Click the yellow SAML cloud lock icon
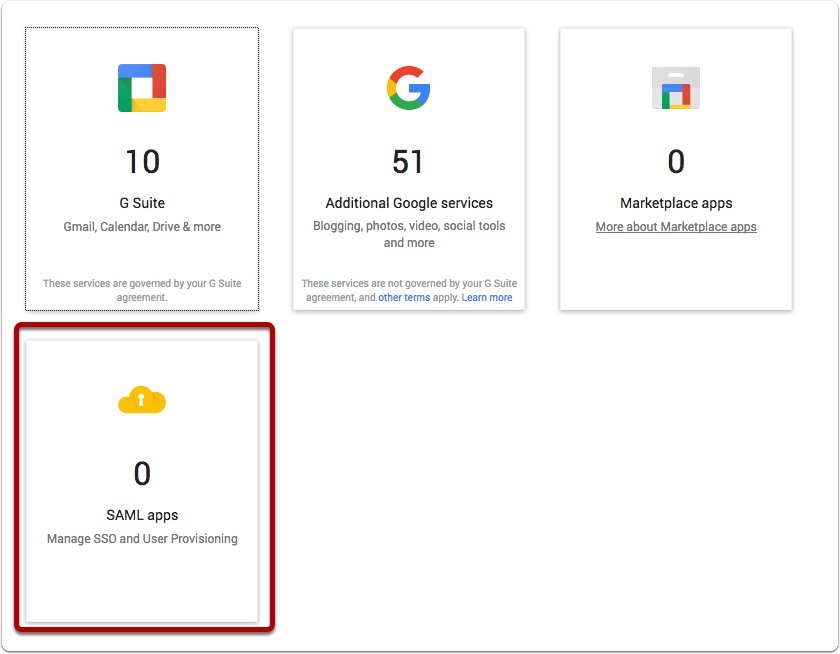The image size is (840, 654). [142, 400]
